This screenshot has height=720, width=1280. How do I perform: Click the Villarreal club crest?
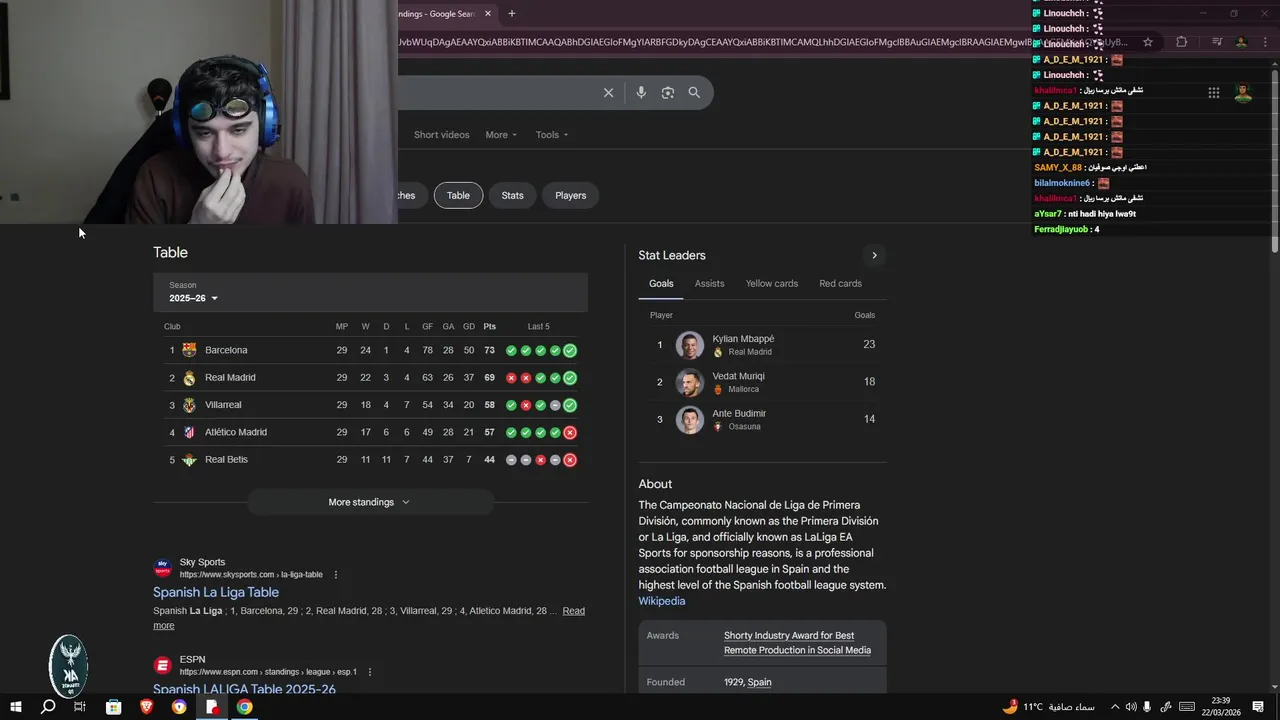point(189,405)
